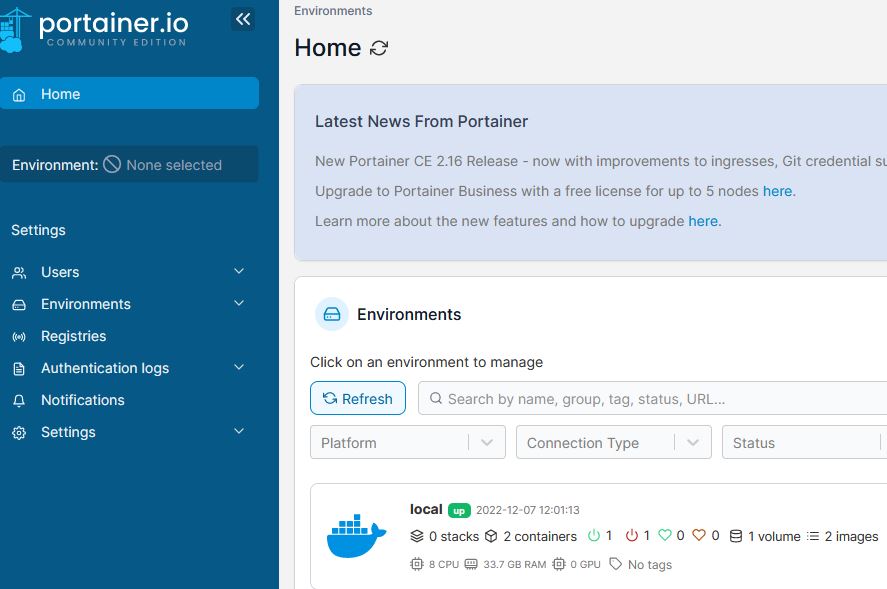The height and width of the screenshot is (589, 887).
Task: Click the running containers power icon
Action: pyautogui.click(x=593, y=535)
